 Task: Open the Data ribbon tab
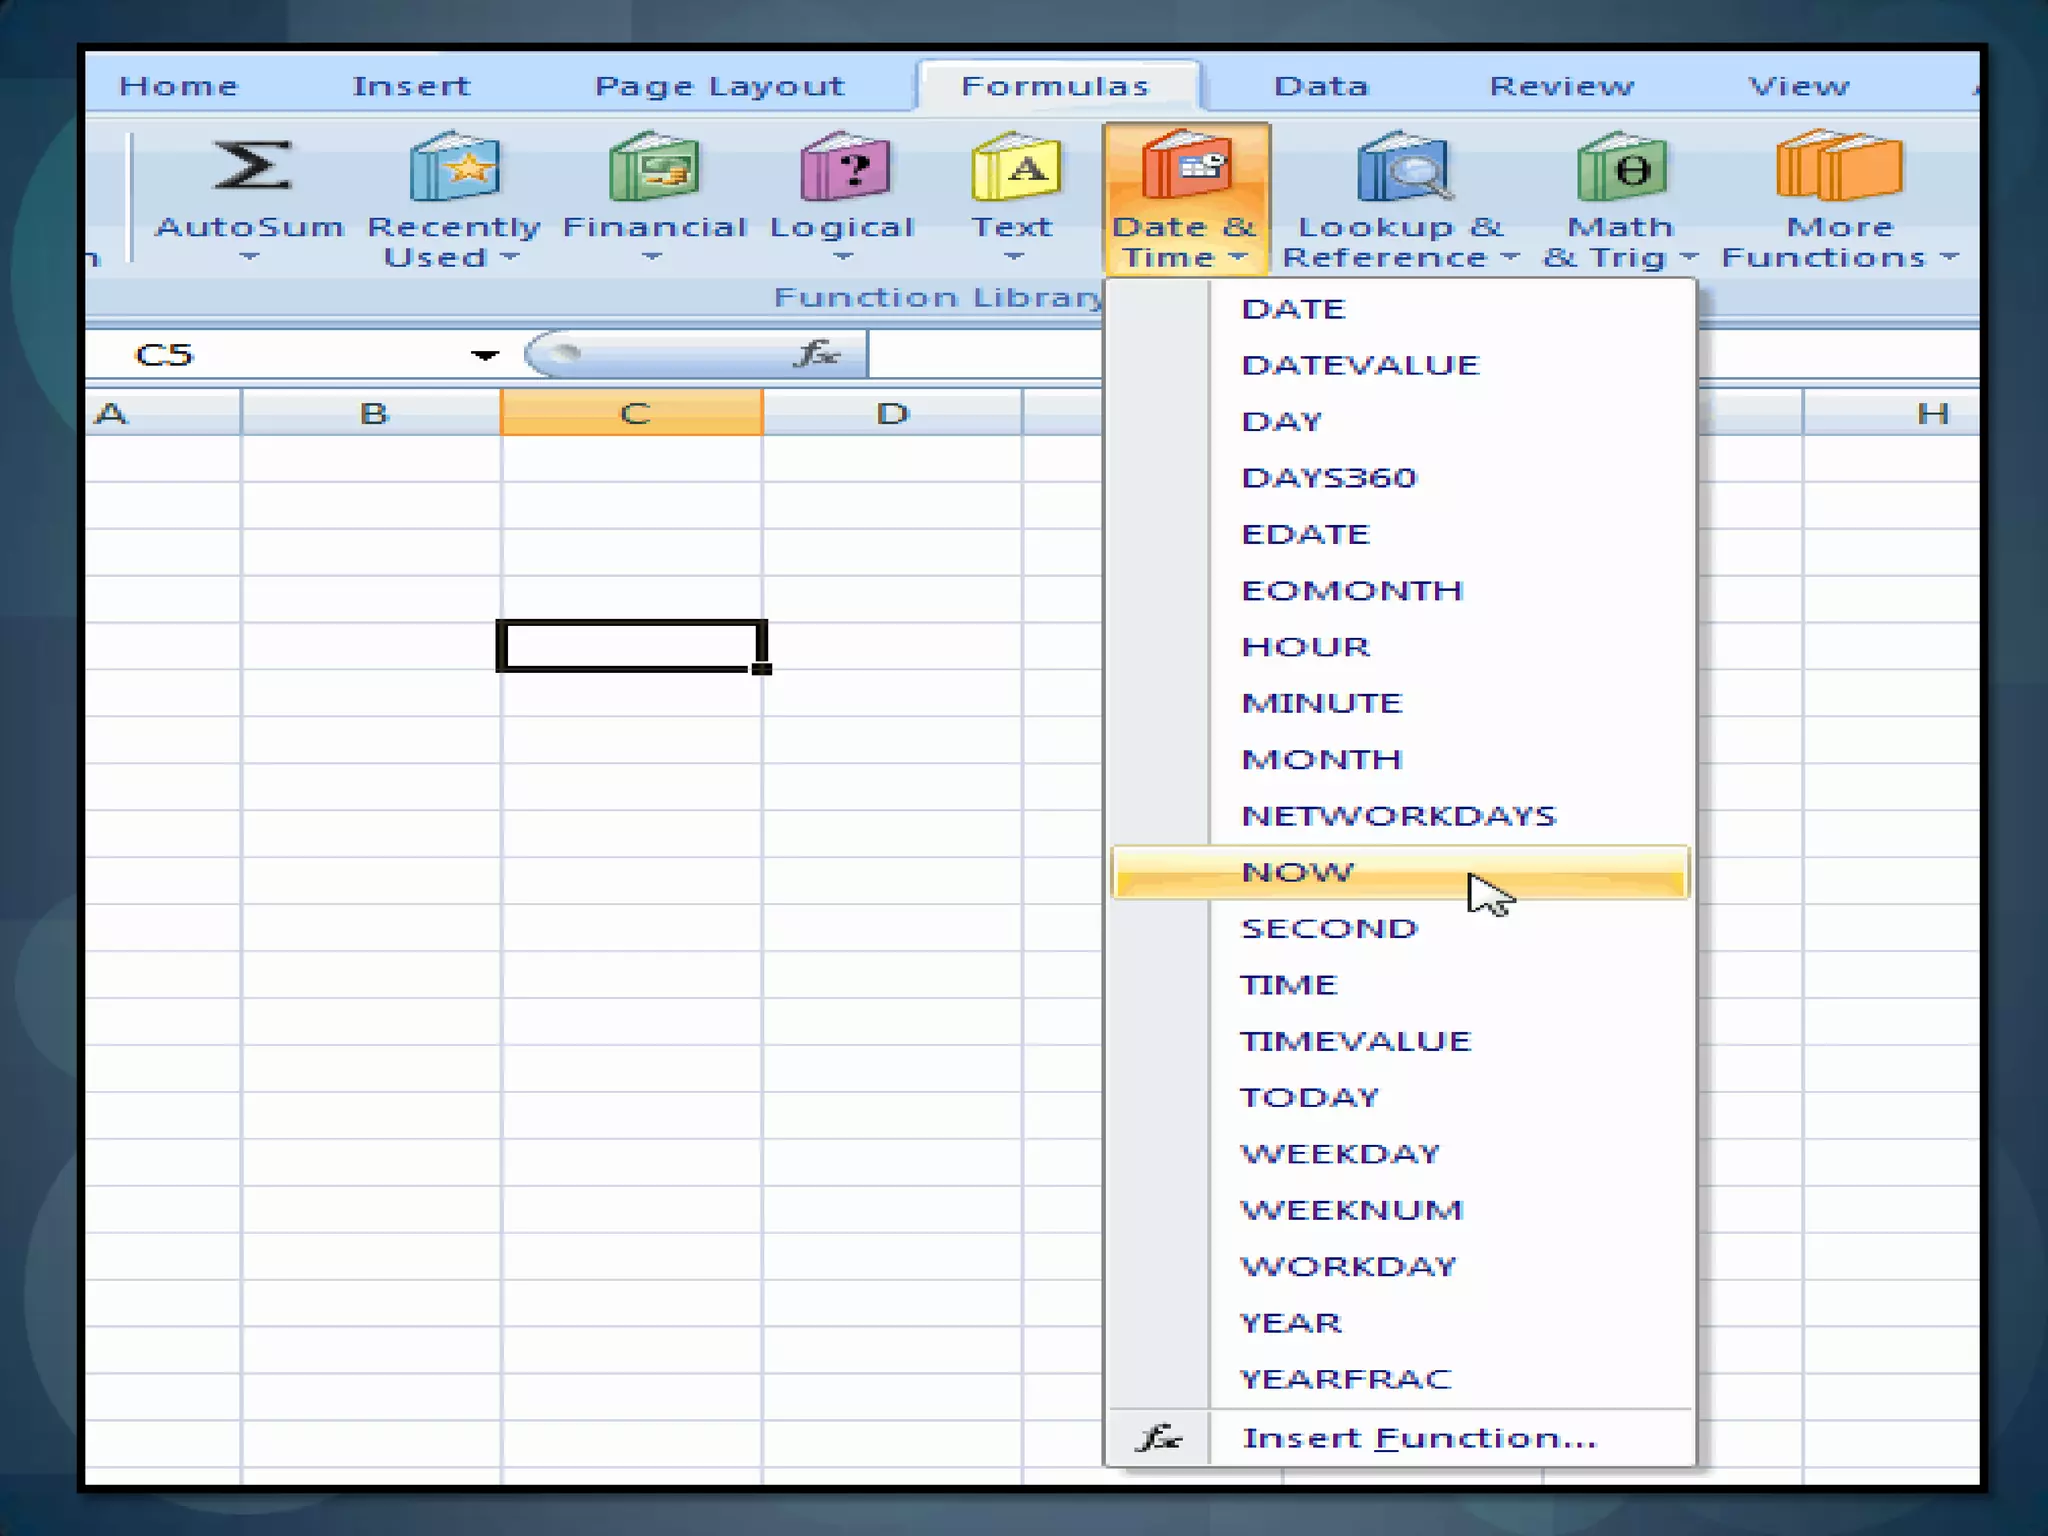[x=1320, y=86]
